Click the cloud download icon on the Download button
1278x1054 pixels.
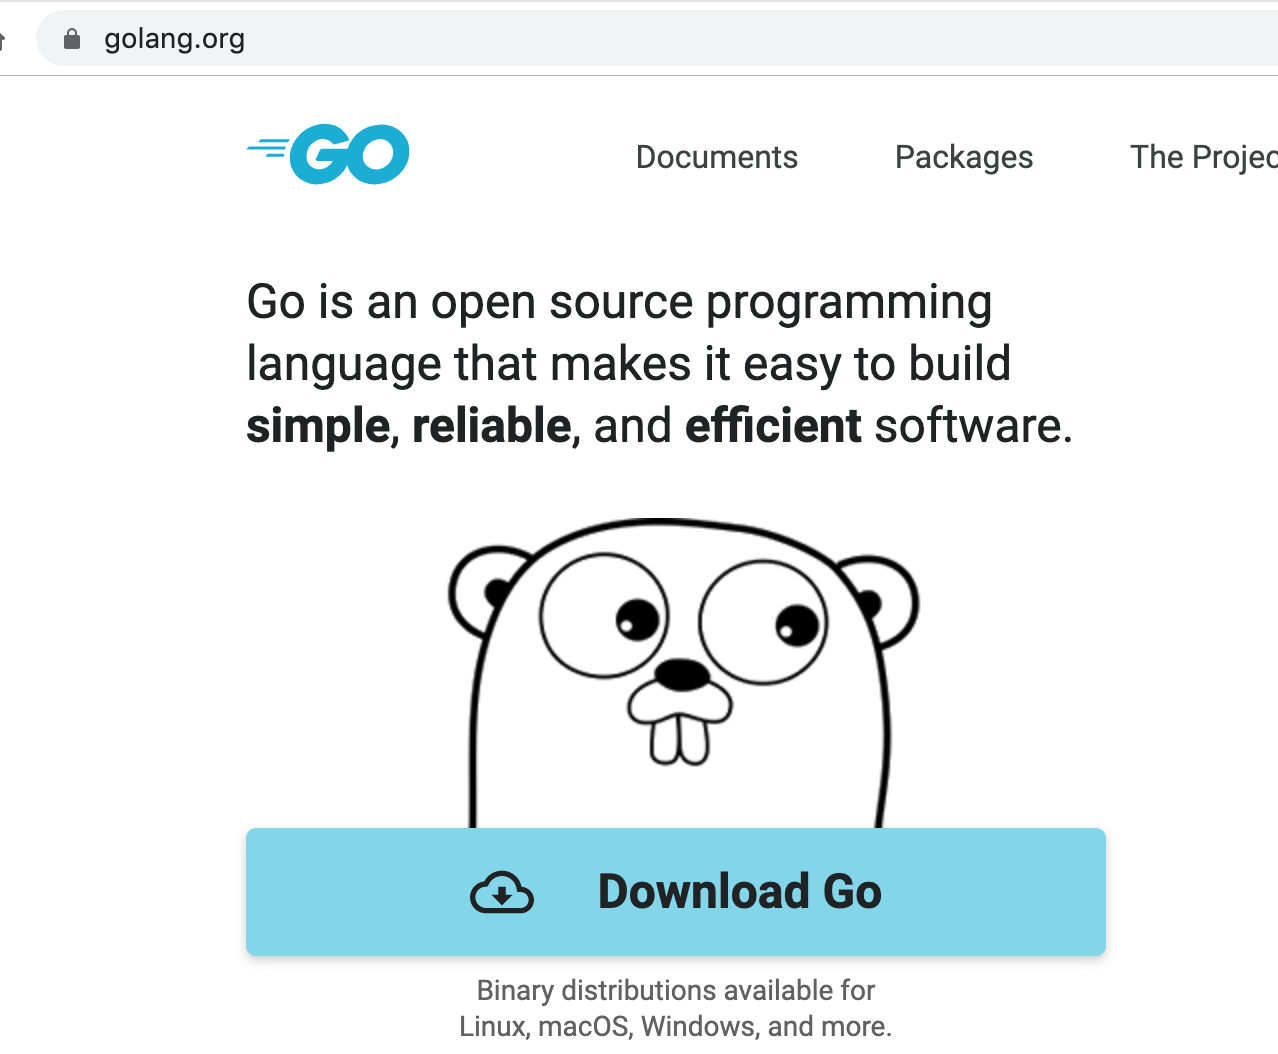pyautogui.click(x=503, y=892)
